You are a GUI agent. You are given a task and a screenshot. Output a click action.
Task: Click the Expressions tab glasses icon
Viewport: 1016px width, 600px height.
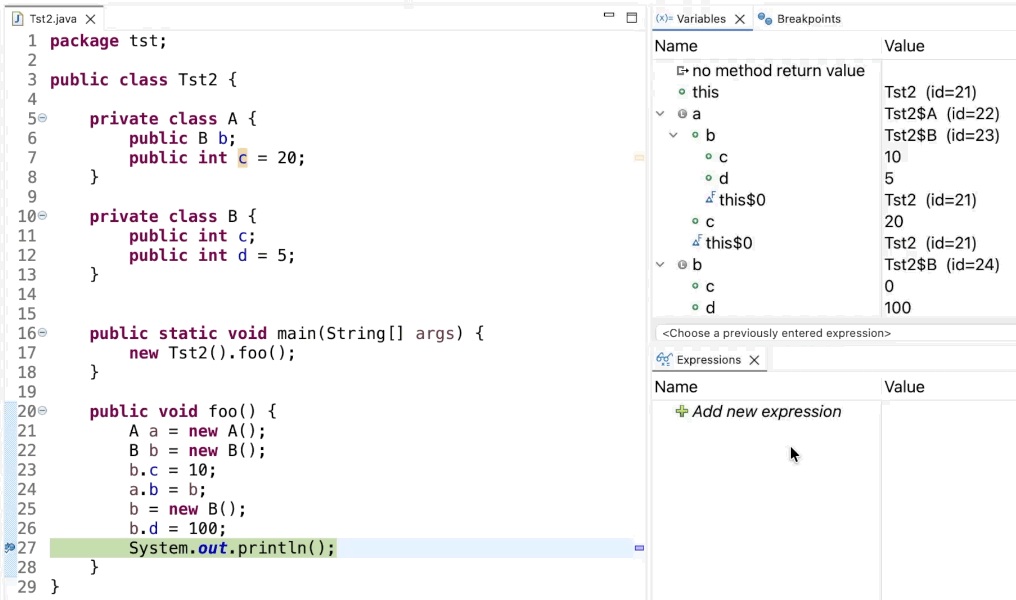tap(664, 360)
